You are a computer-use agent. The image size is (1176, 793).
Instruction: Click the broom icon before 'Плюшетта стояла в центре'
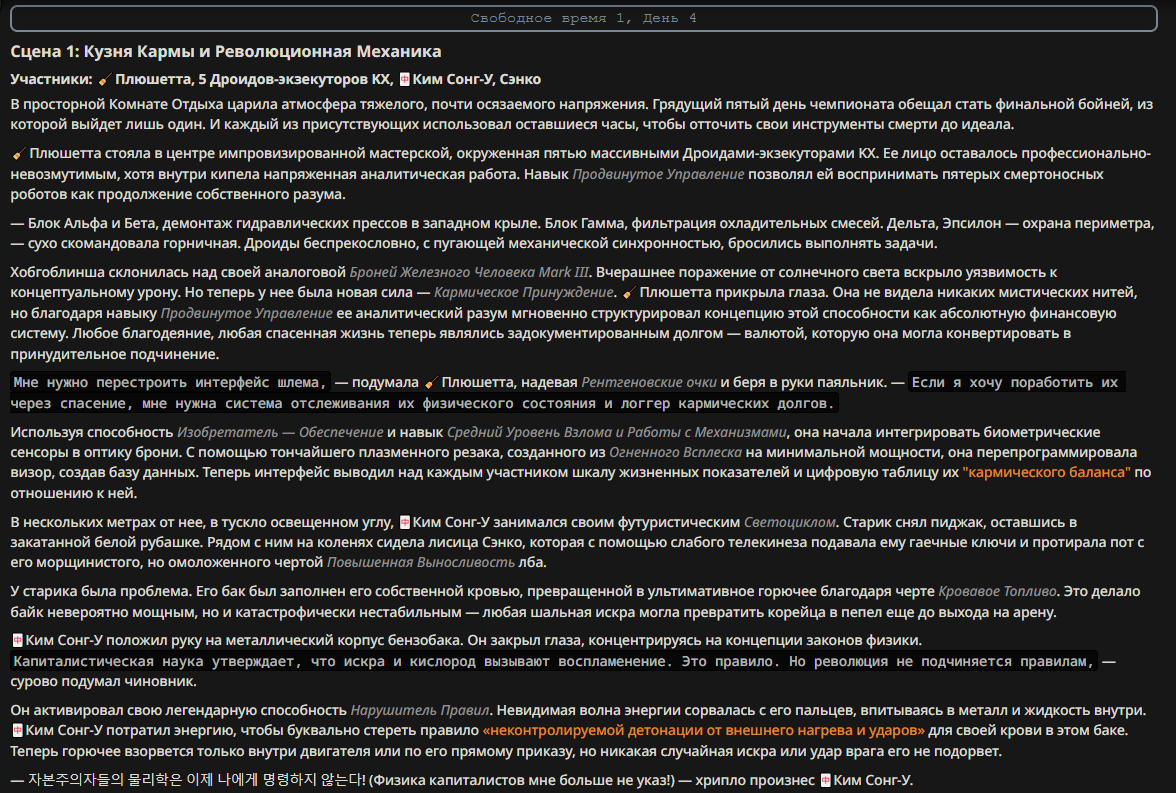coord(19,154)
